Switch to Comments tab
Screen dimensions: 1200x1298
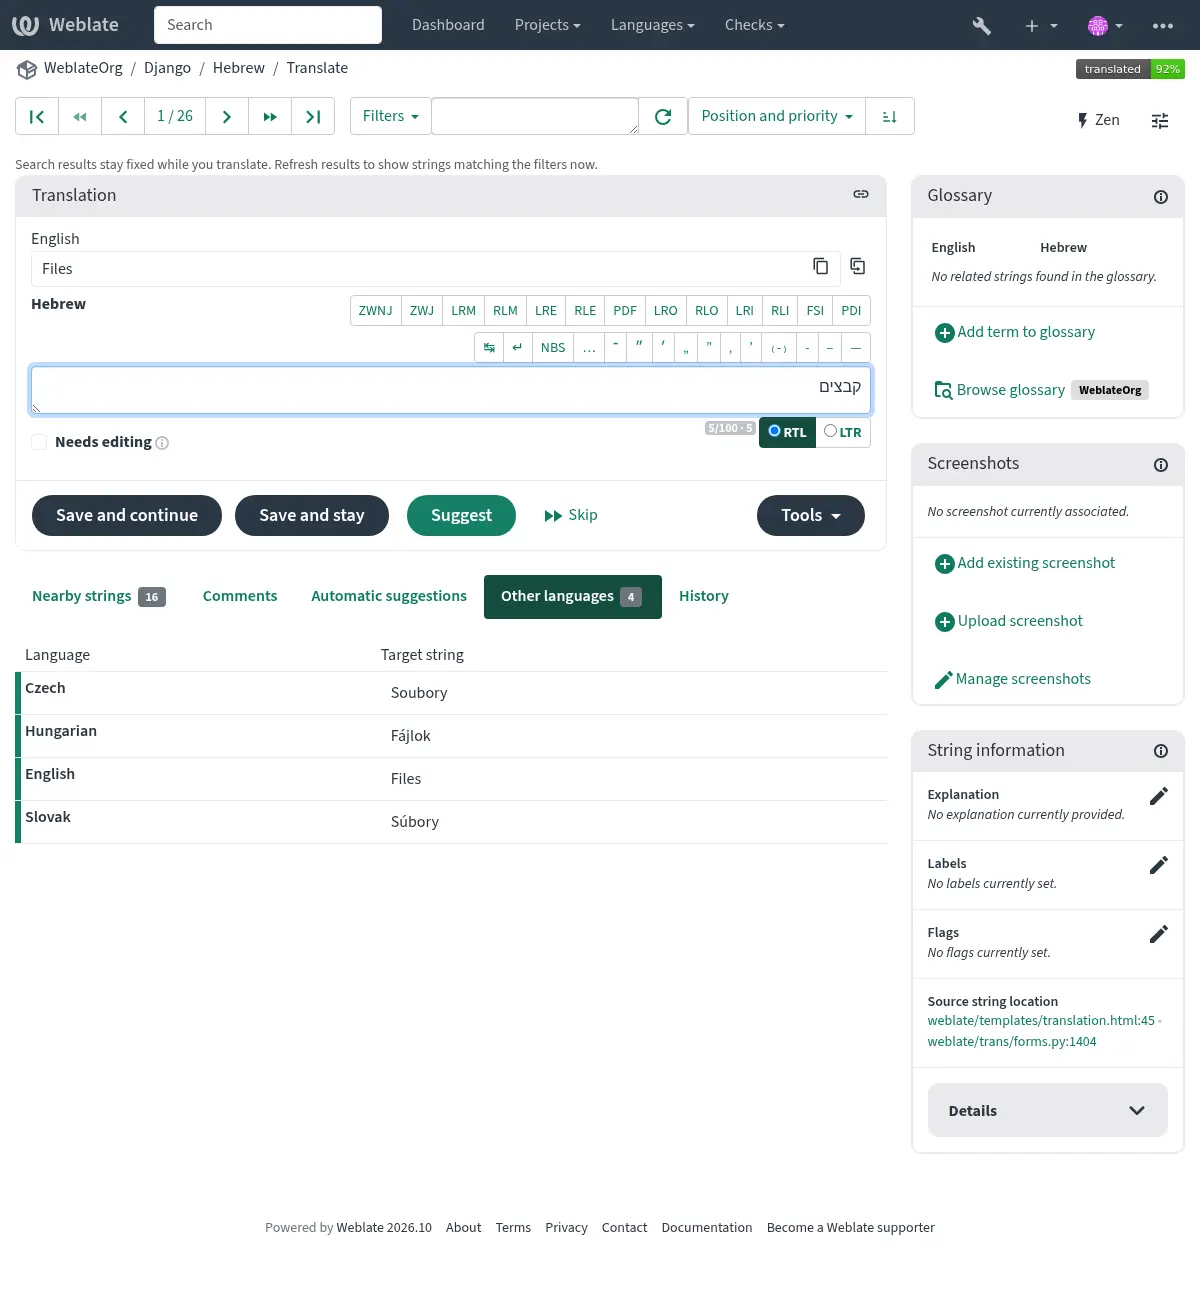[240, 597]
